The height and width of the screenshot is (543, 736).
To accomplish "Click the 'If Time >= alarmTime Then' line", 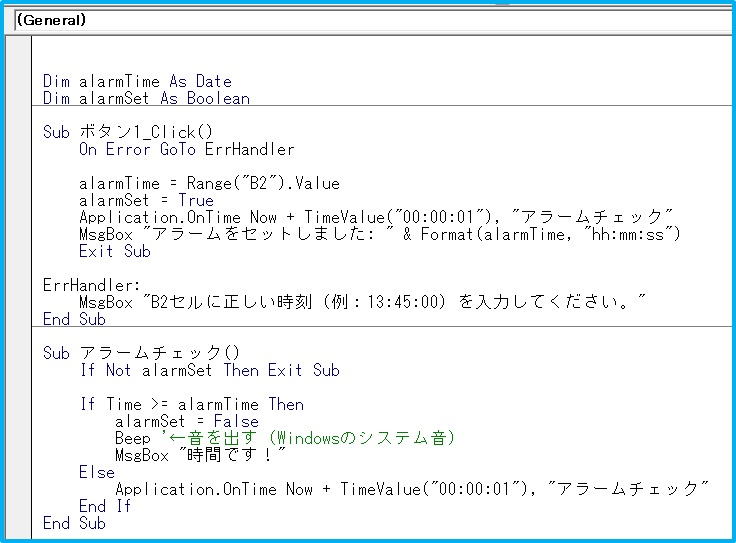I will pos(192,404).
